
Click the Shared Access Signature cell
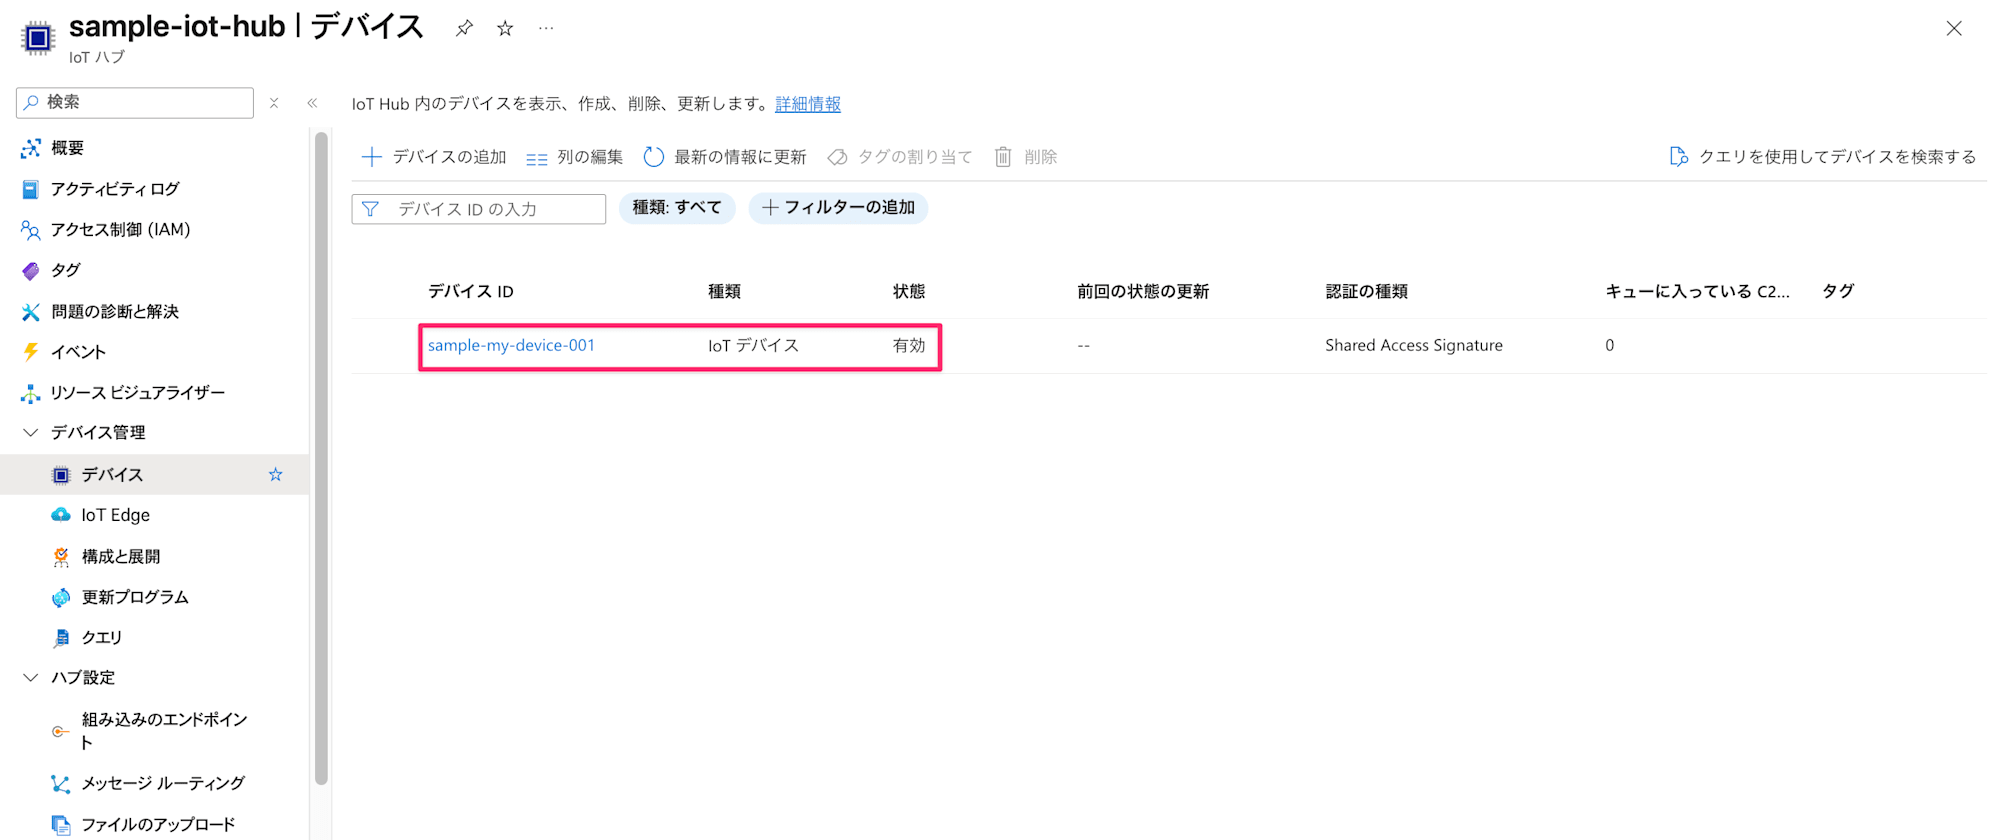(1414, 345)
